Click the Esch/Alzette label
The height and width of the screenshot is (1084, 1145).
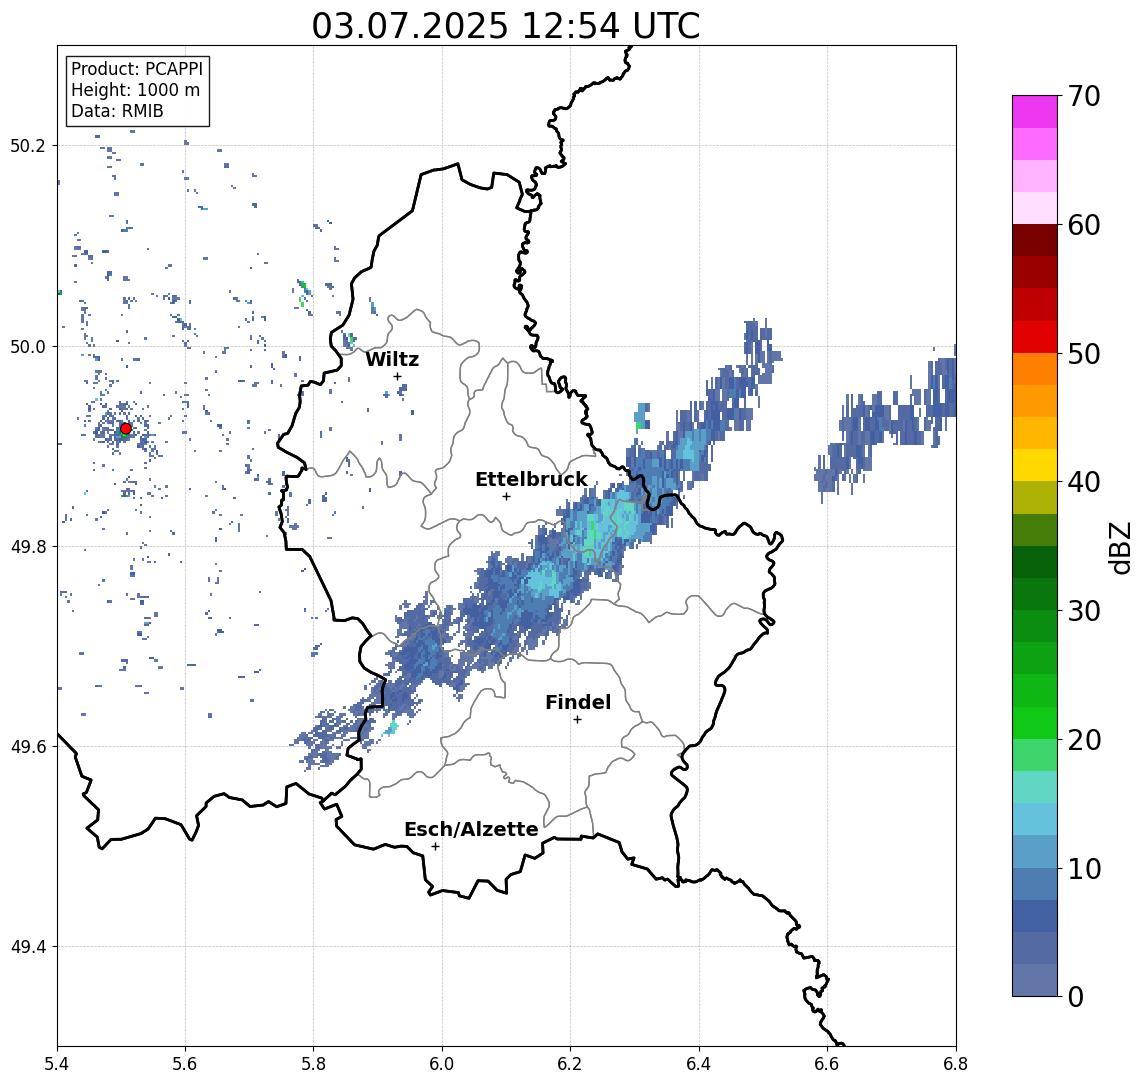click(x=471, y=829)
